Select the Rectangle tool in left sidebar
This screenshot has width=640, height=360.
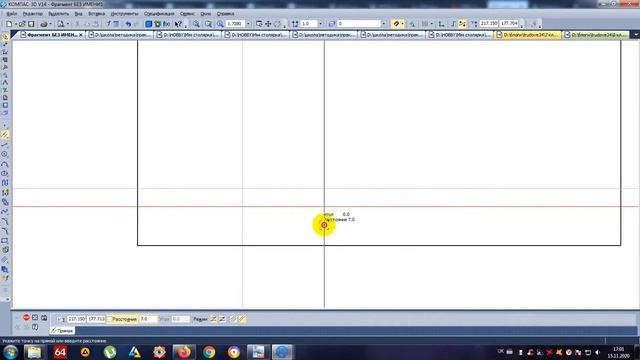click(x=5, y=241)
